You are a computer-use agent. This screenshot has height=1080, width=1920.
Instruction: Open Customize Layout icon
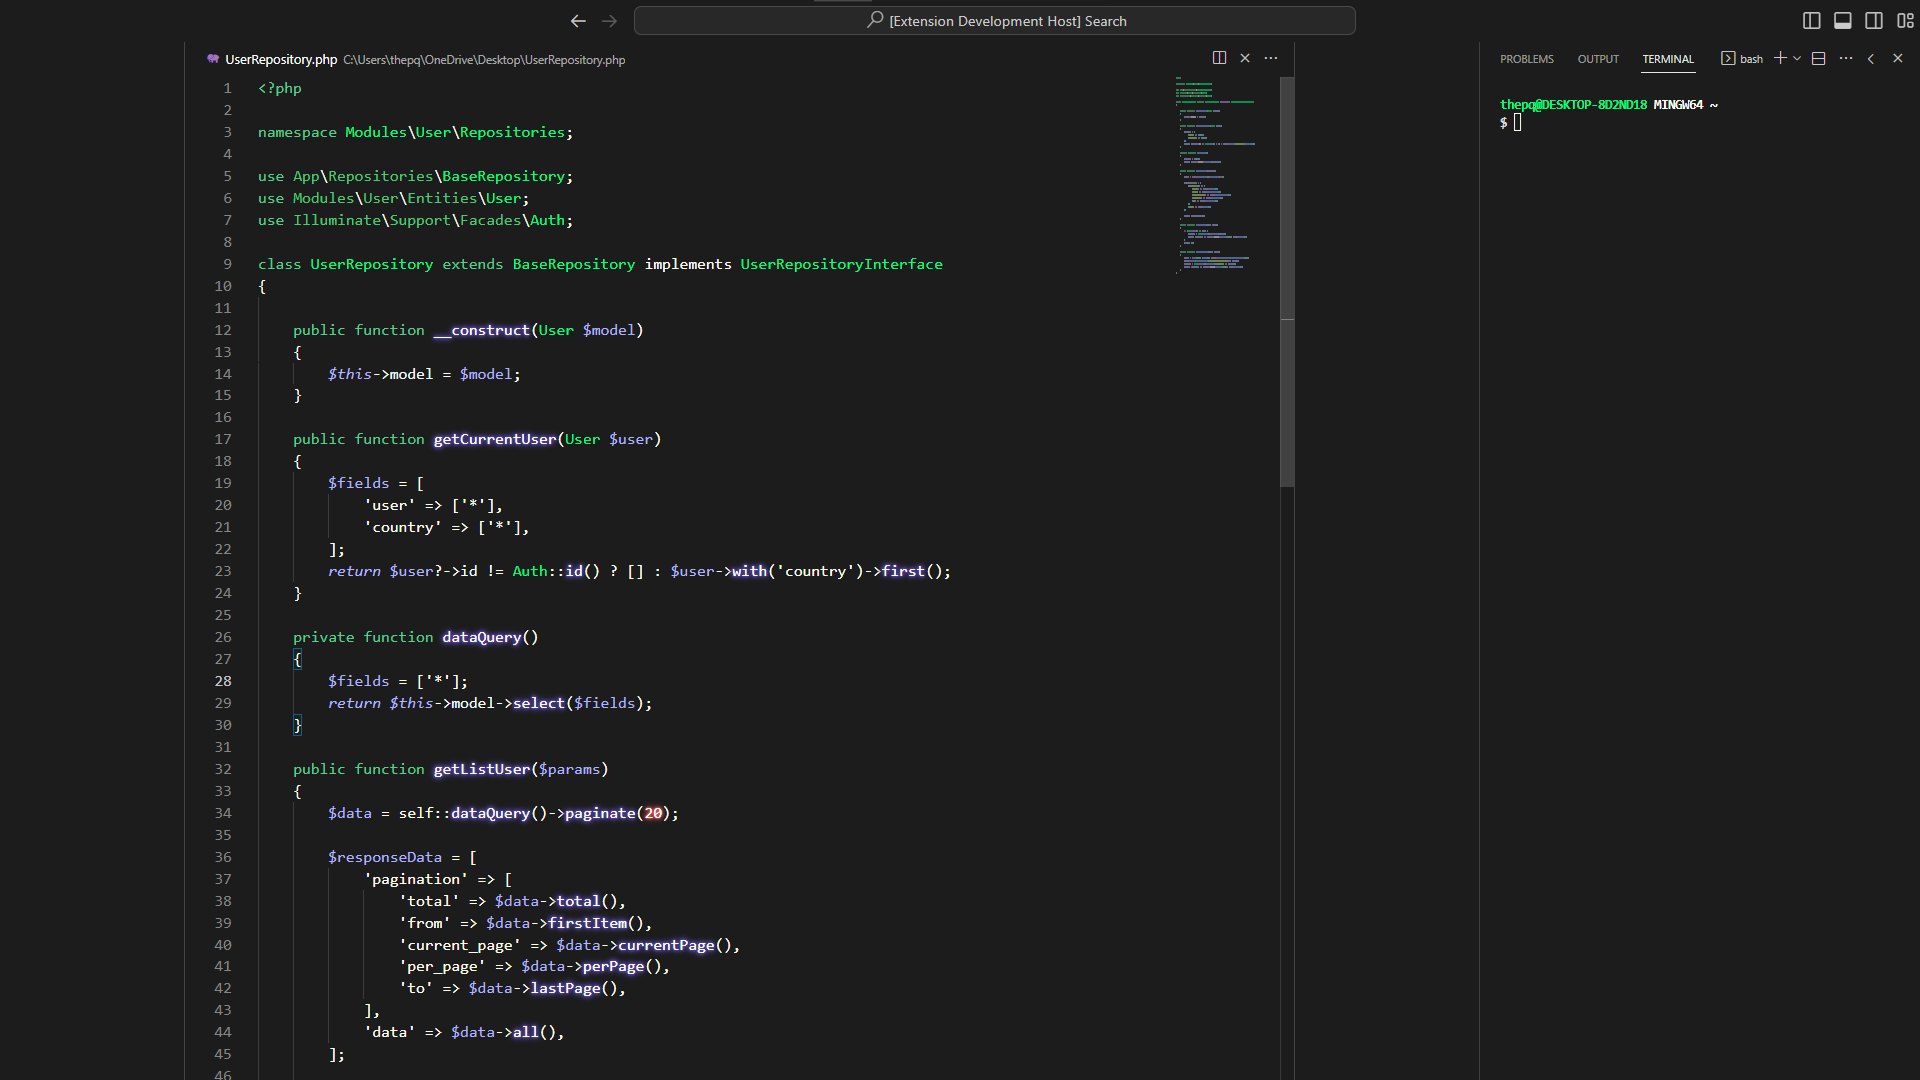(x=1905, y=21)
